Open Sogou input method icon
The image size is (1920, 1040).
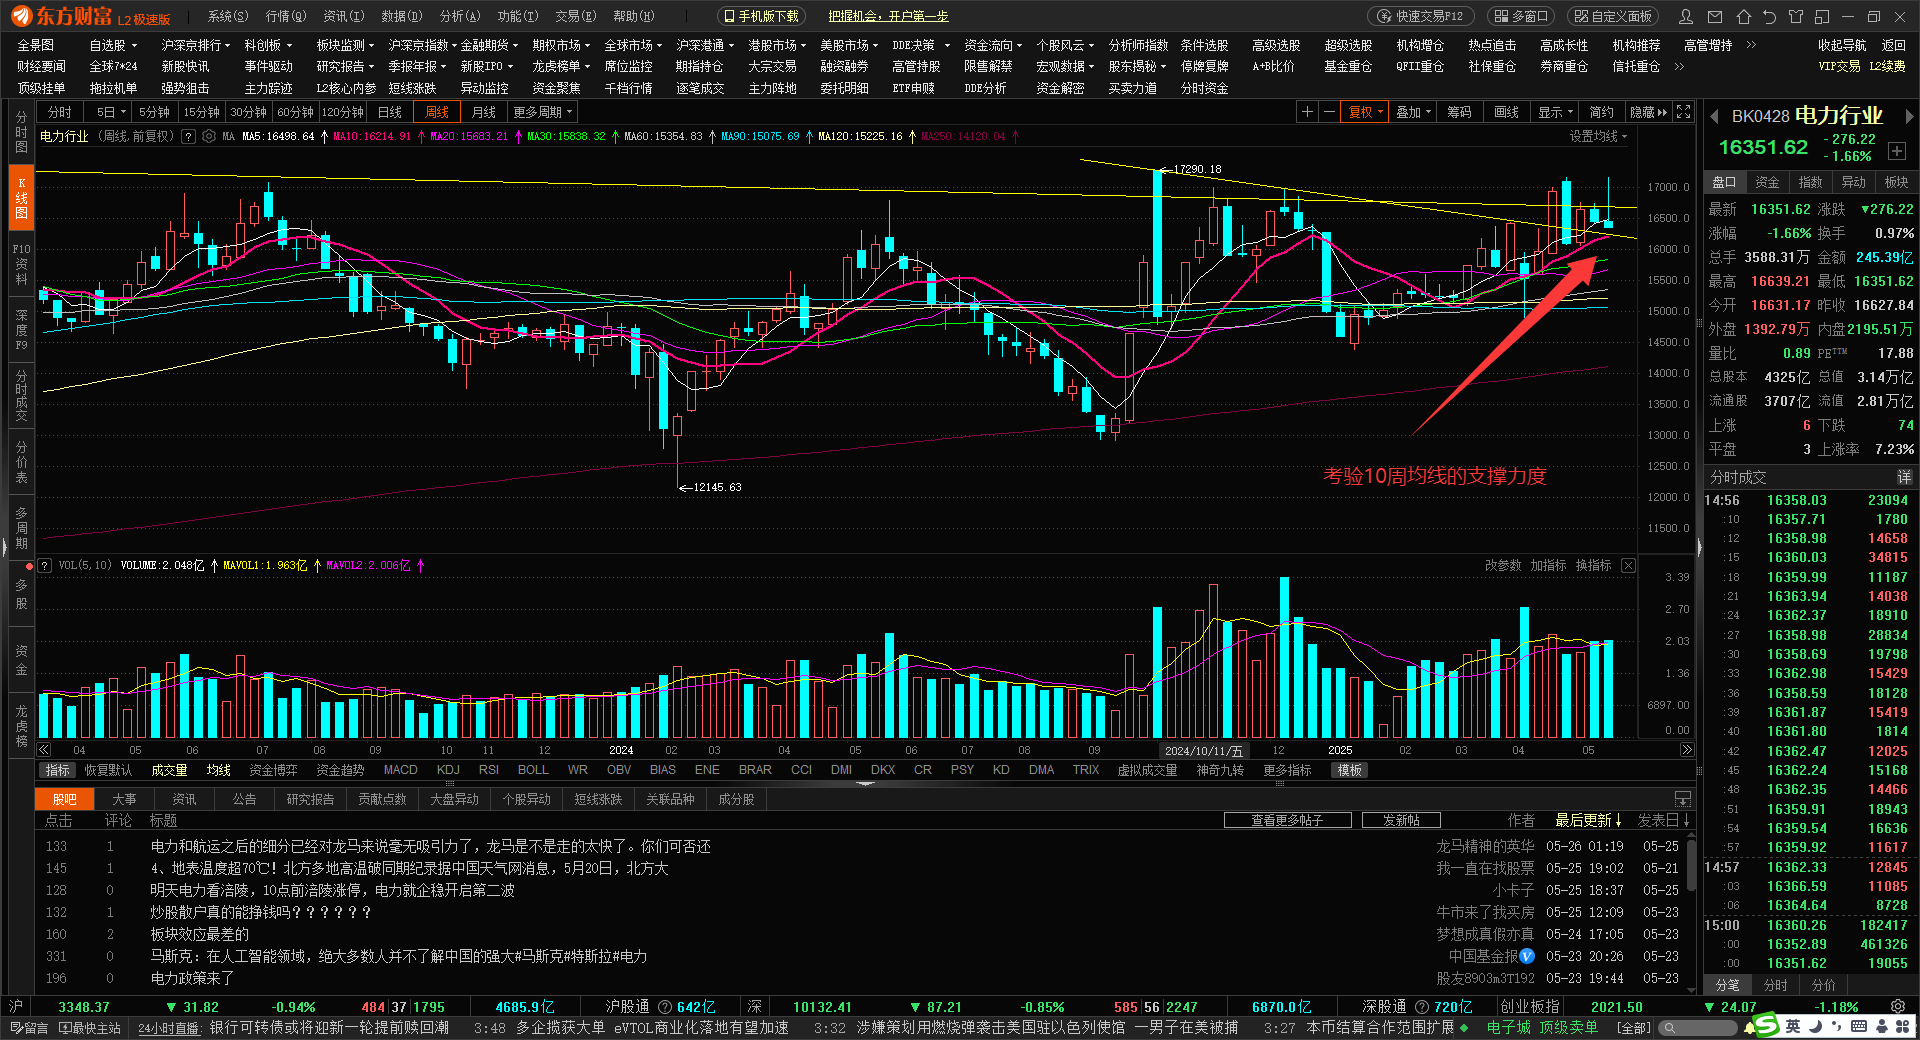pyautogui.click(x=1765, y=1026)
